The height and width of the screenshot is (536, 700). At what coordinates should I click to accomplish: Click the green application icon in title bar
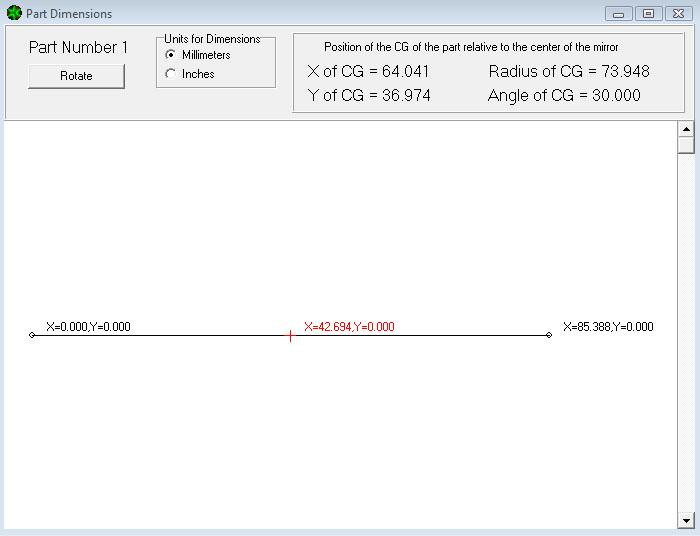click(14, 13)
